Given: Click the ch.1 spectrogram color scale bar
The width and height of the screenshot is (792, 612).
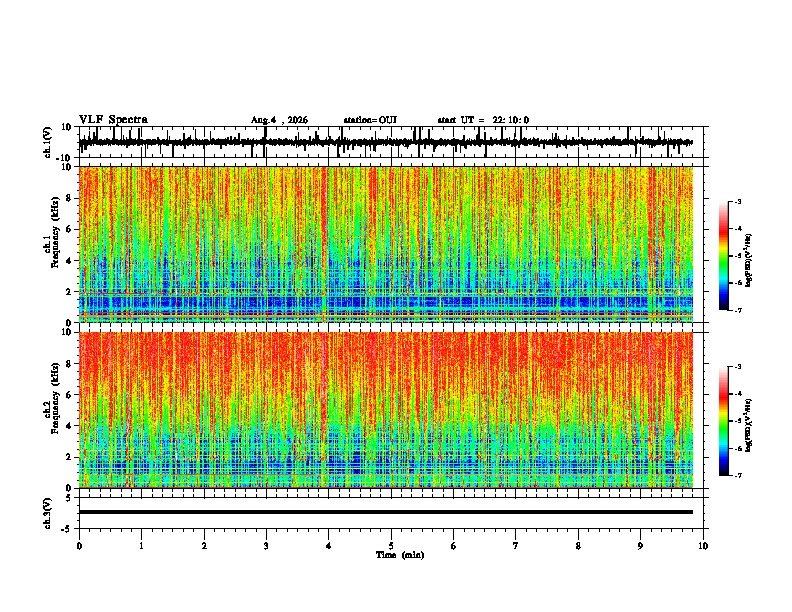Looking at the screenshot, I should (x=723, y=256).
